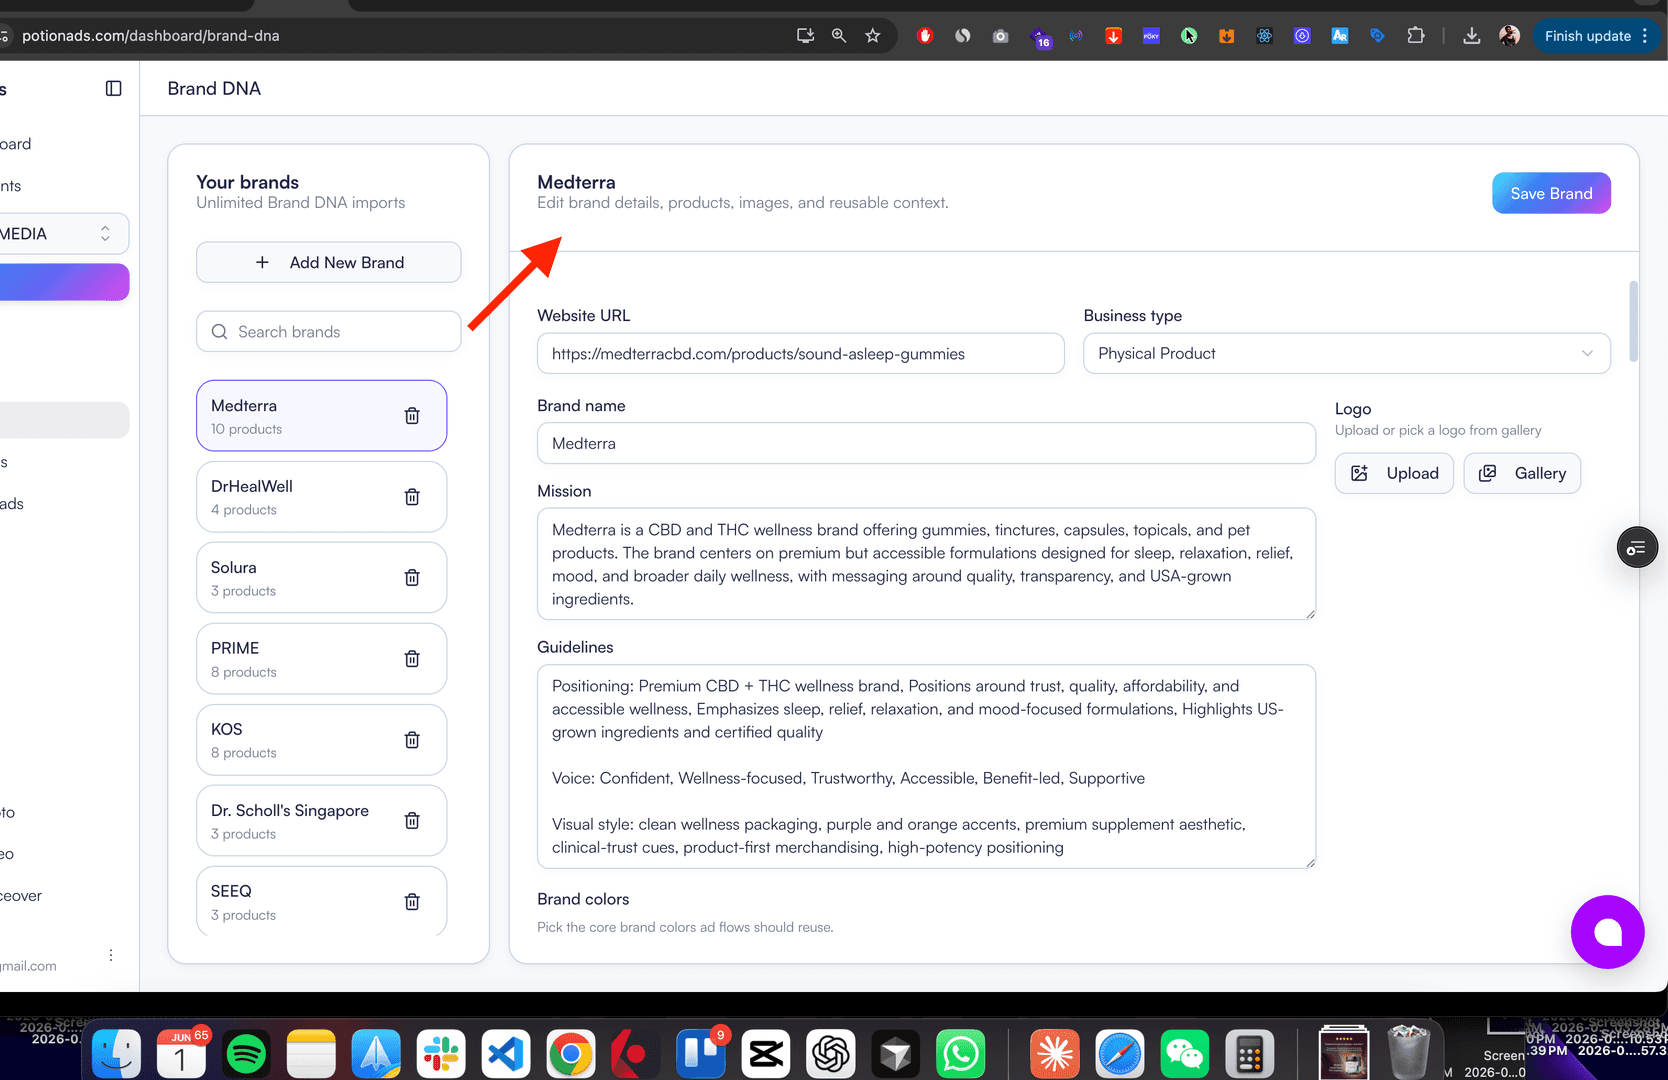Delete the PRIME brand with trash icon
Screen dimensions: 1668x1080
412,659
